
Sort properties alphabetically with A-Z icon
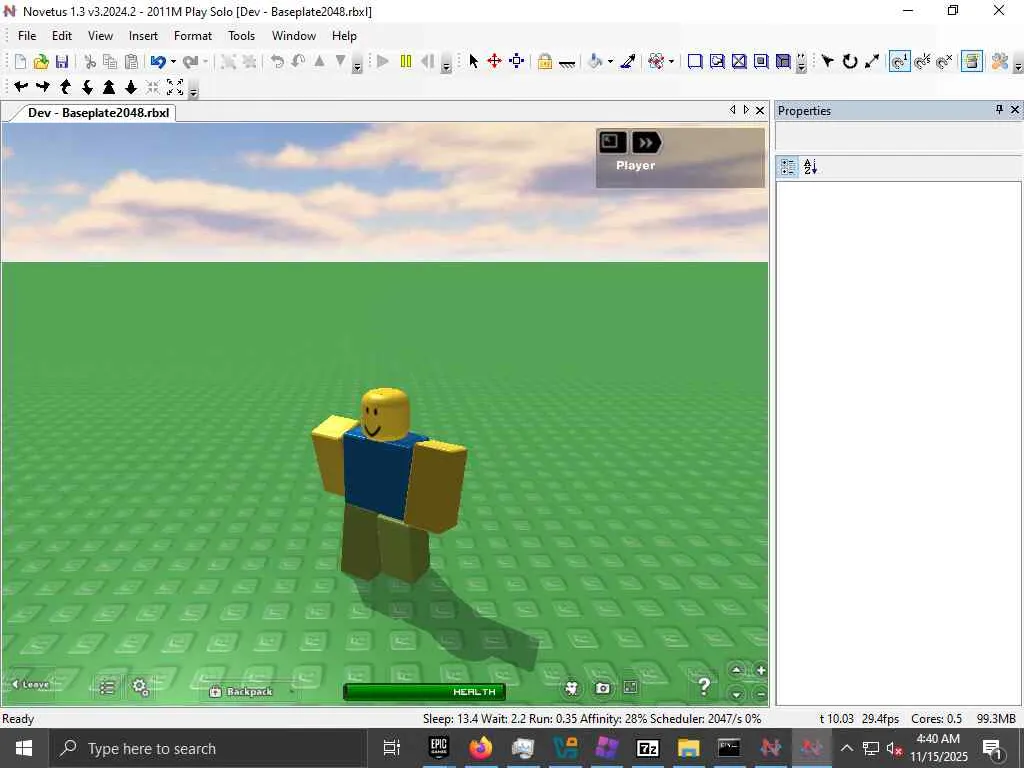point(810,167)
